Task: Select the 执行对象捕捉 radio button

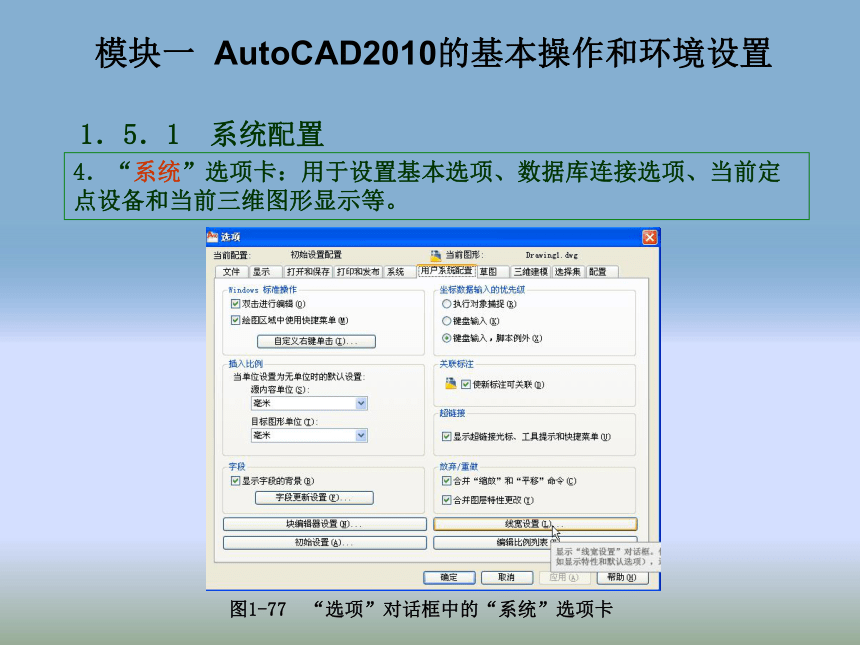Action: tap(446, 304)
